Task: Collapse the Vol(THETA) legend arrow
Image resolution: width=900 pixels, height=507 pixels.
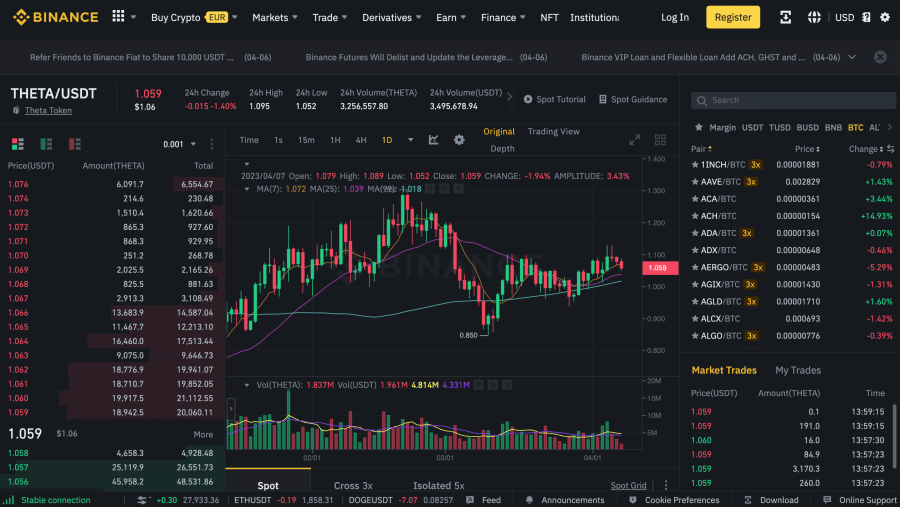Action: tap(247, 385)
